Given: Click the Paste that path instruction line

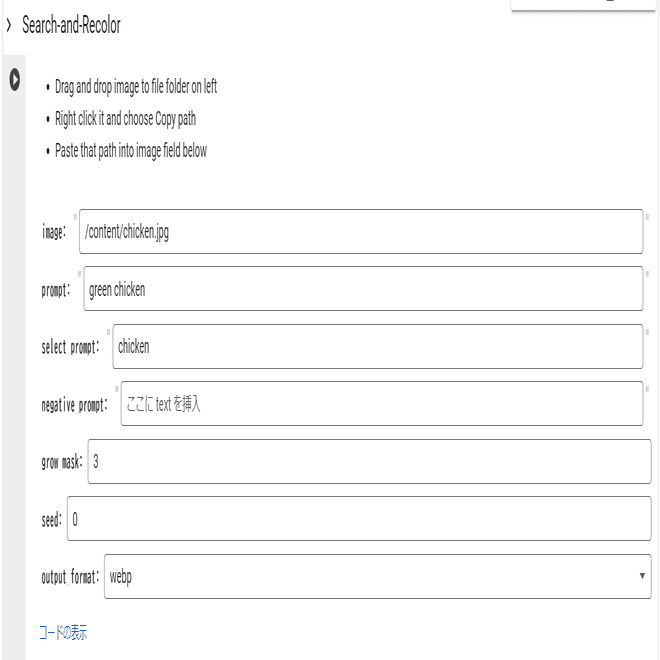Looking at the screenshot, I should (131, 151).
